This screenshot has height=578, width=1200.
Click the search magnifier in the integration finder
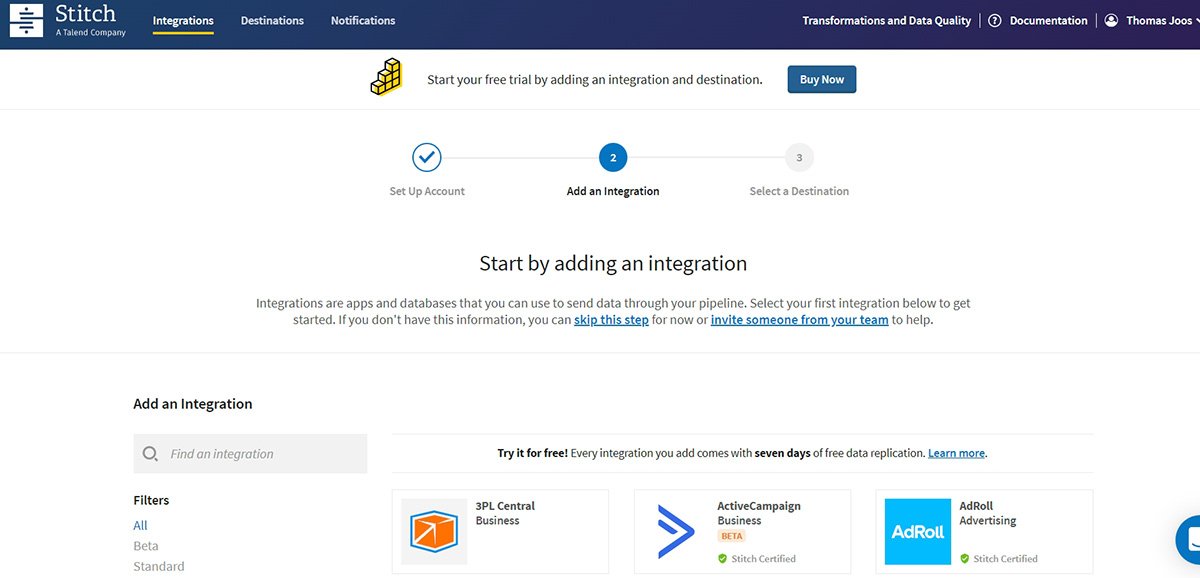151,453
